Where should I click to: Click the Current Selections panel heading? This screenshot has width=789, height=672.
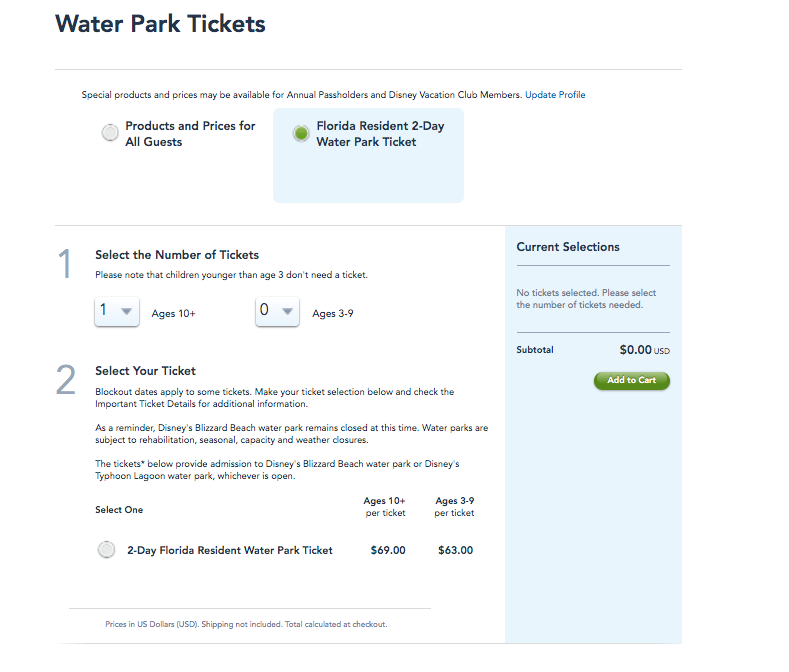click(x=568, y=247)
